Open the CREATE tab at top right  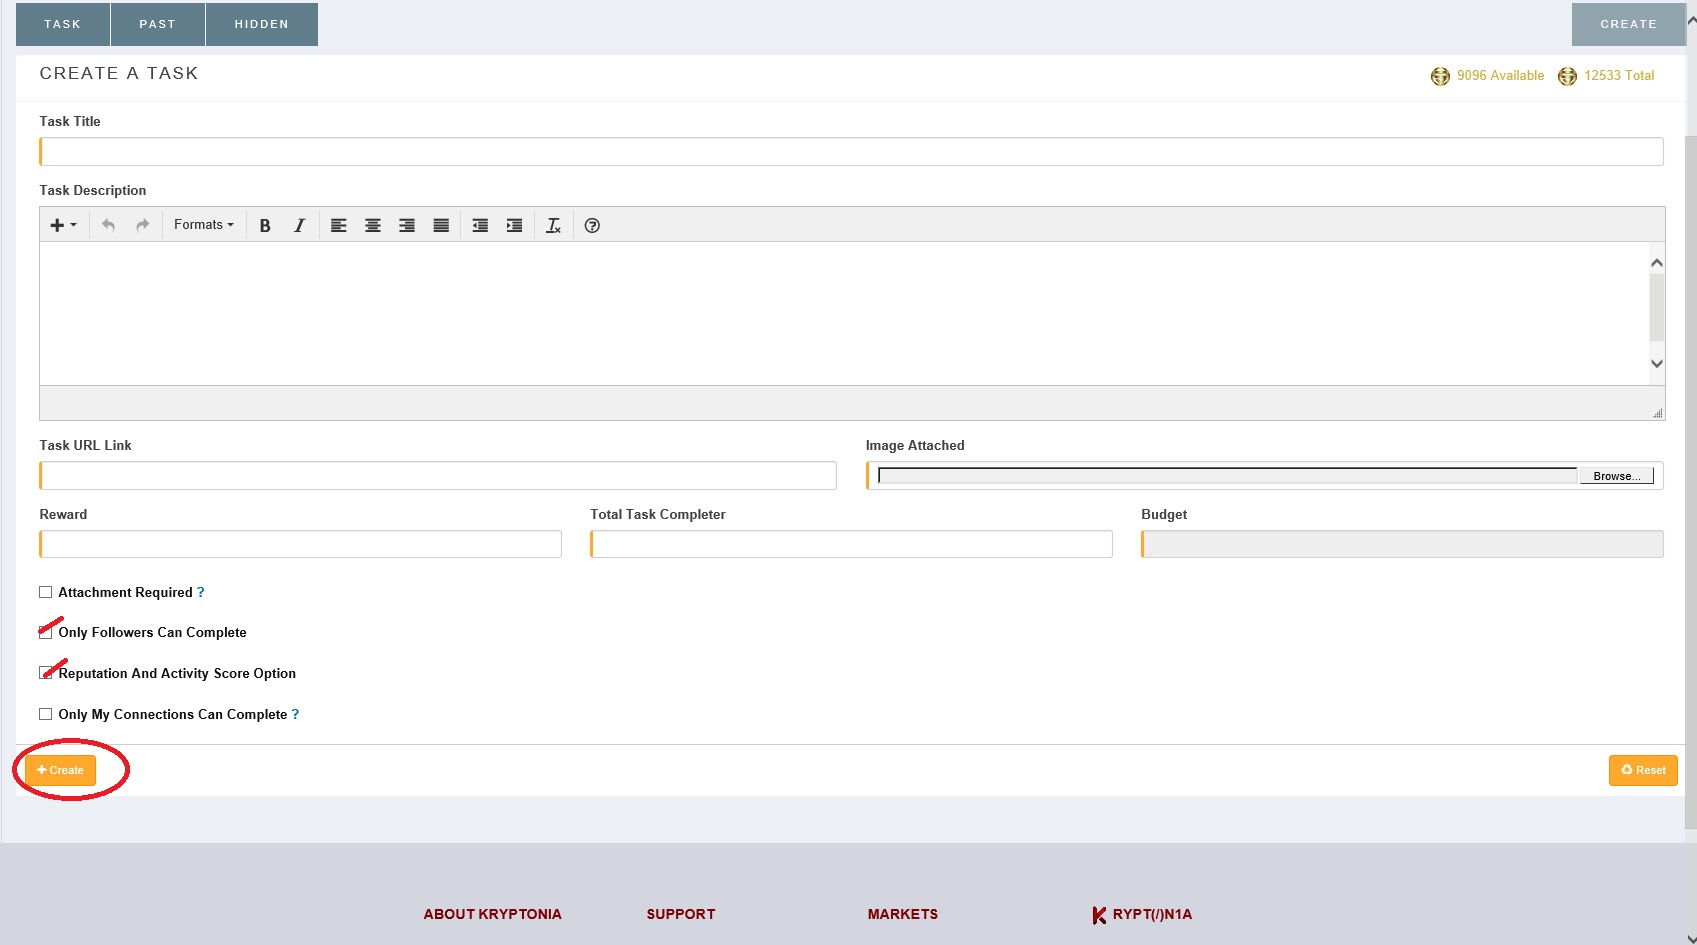click(1628, 24)
